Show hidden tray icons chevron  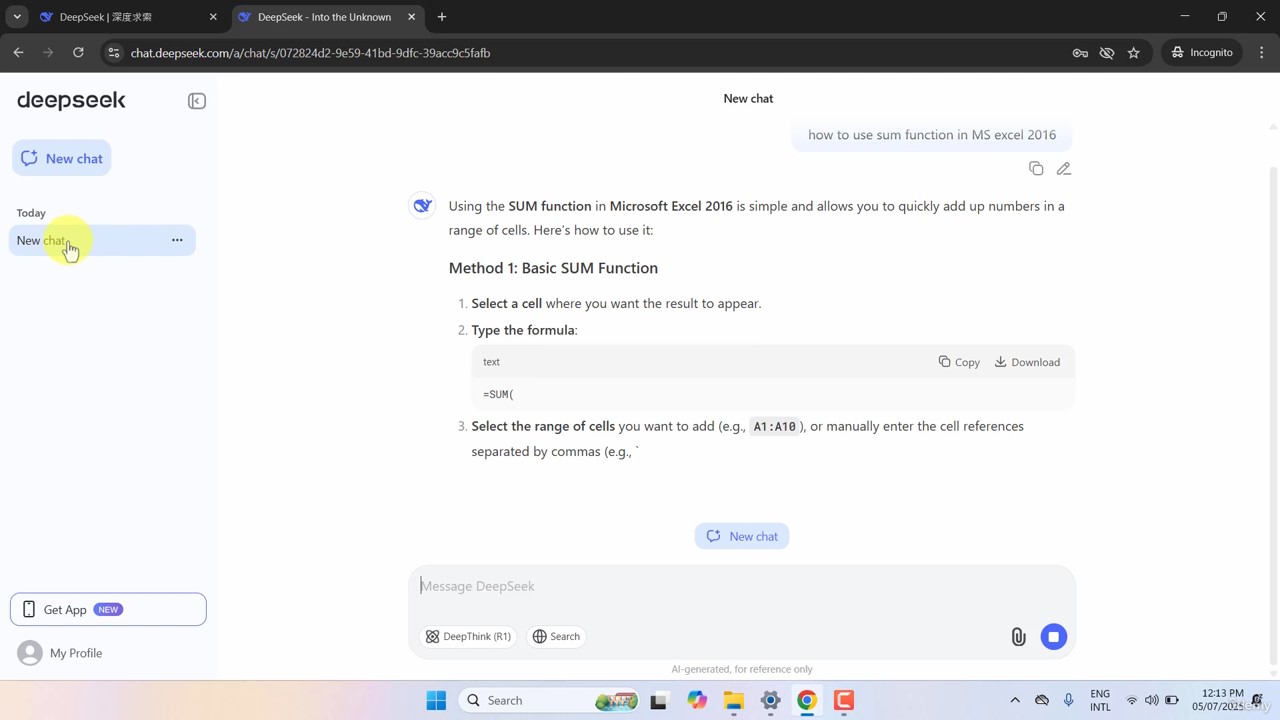[x=1015, y=700]
